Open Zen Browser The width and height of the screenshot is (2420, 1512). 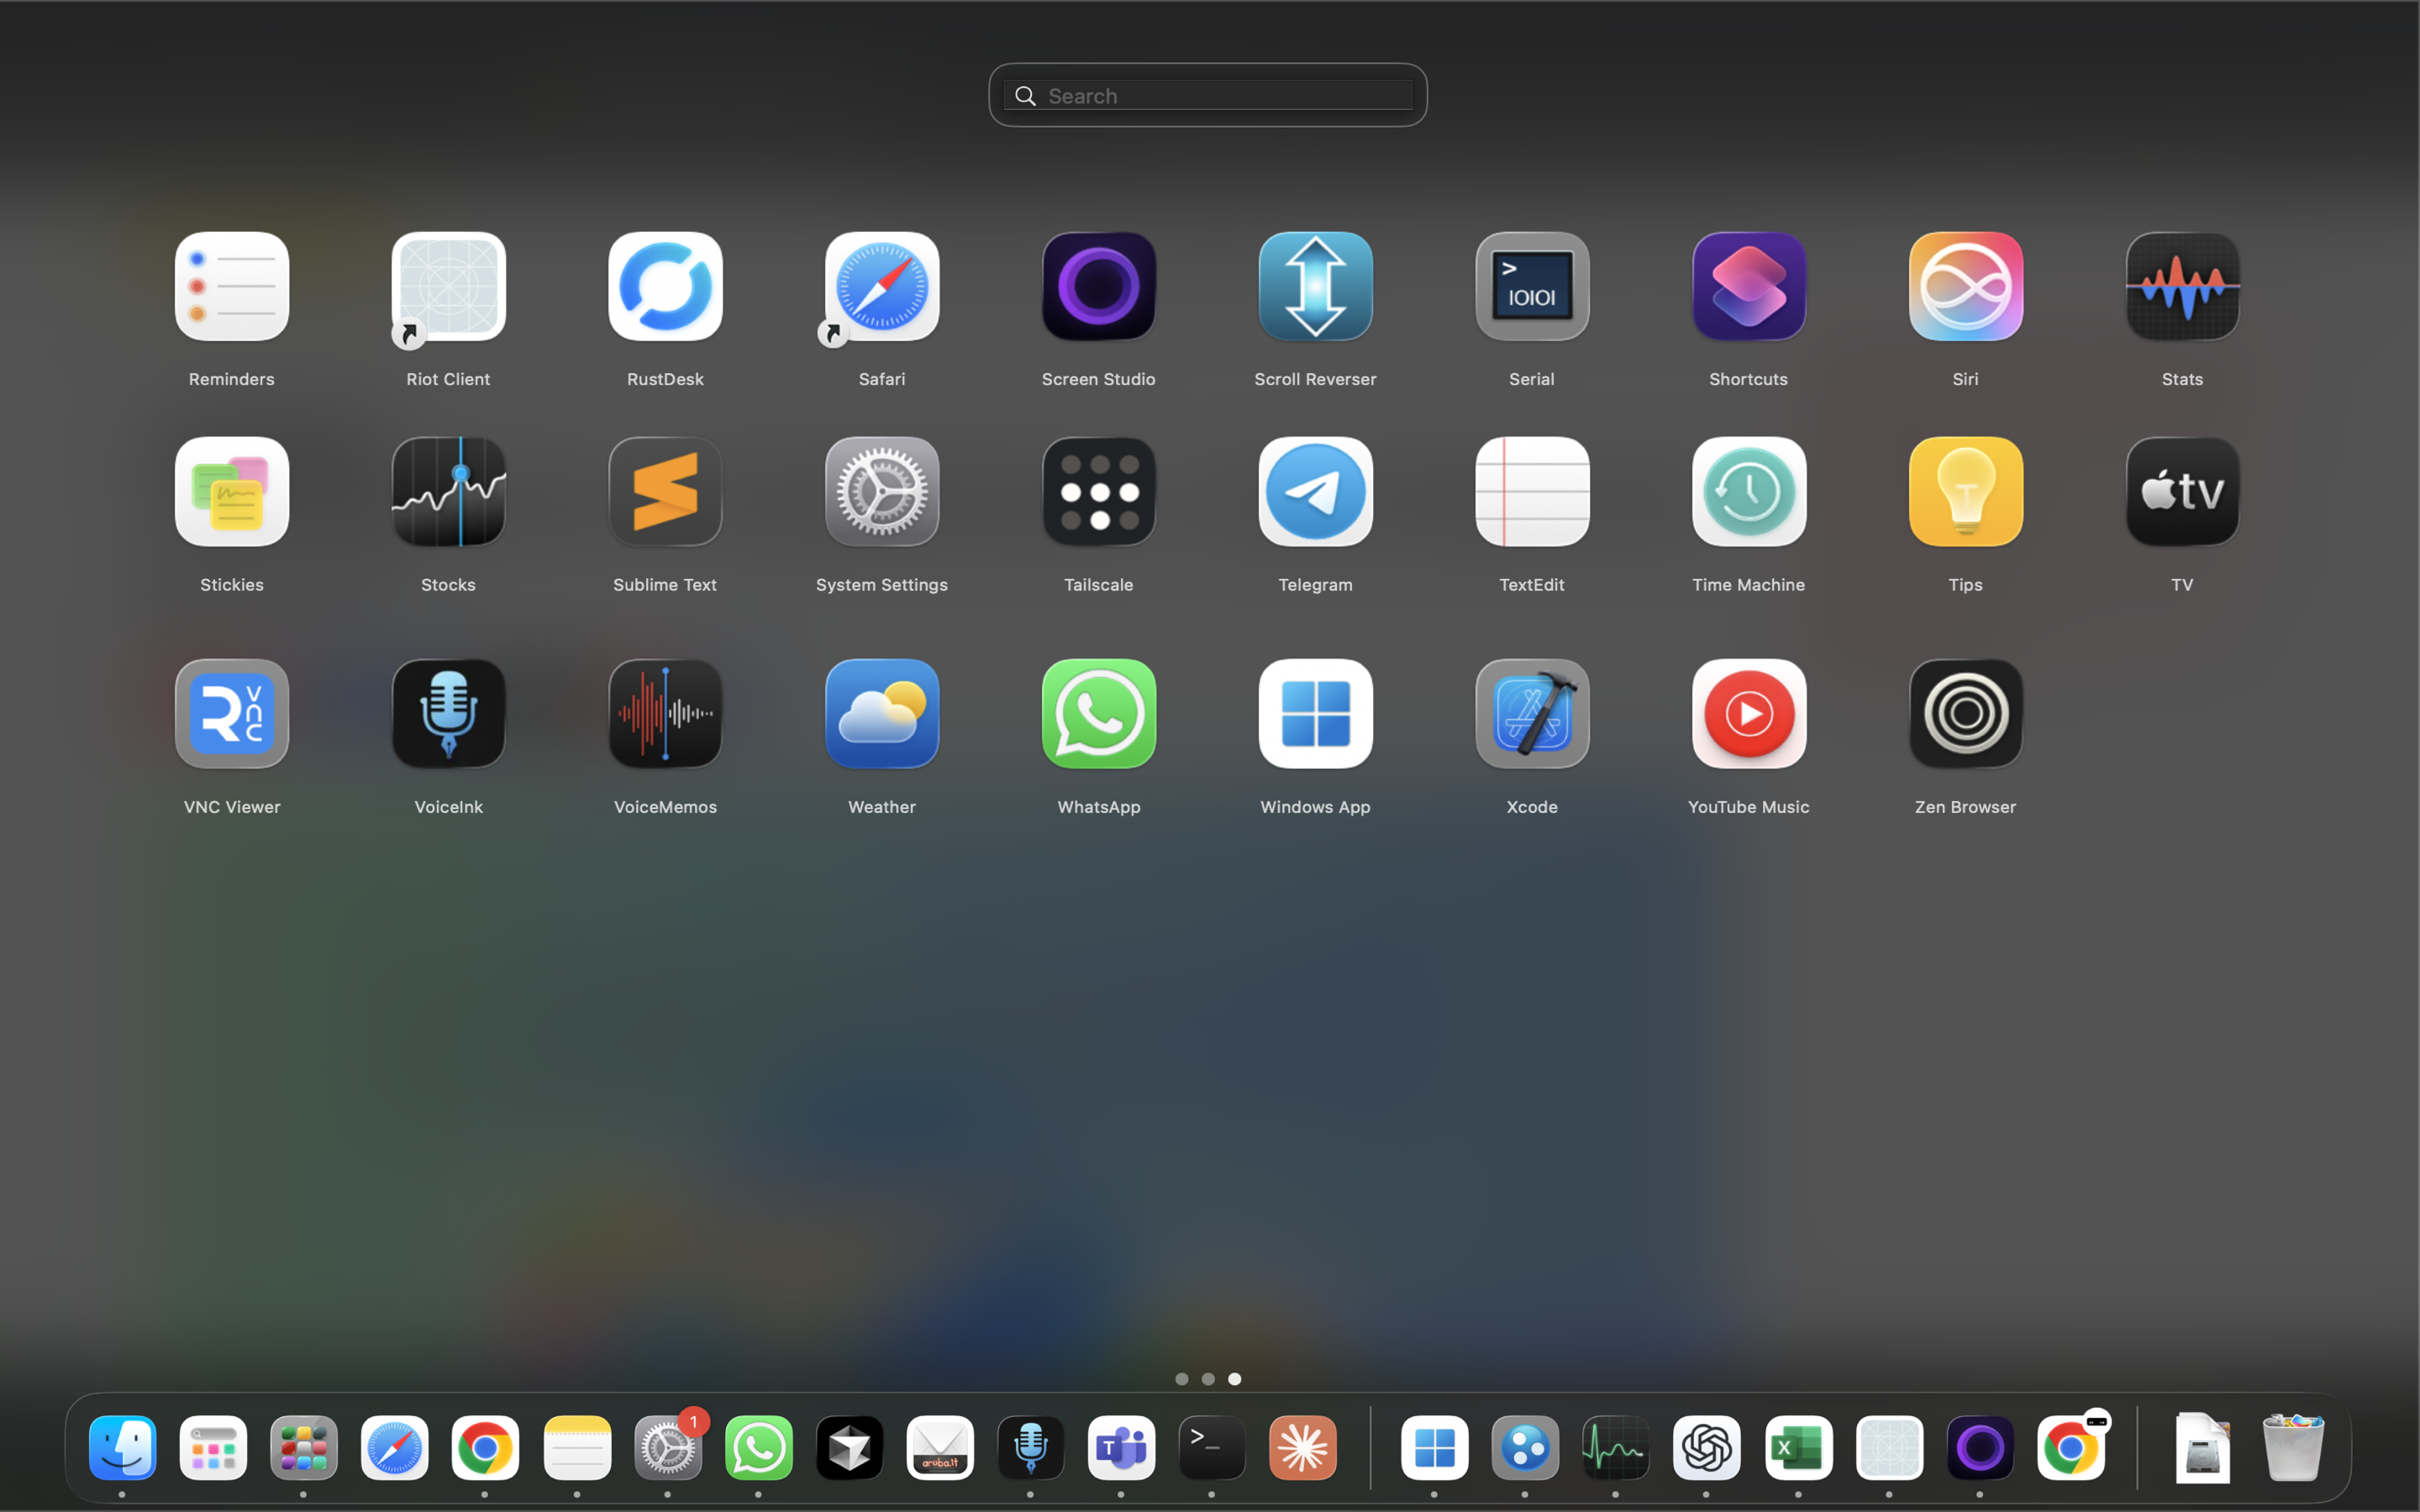click(1966, 714)
